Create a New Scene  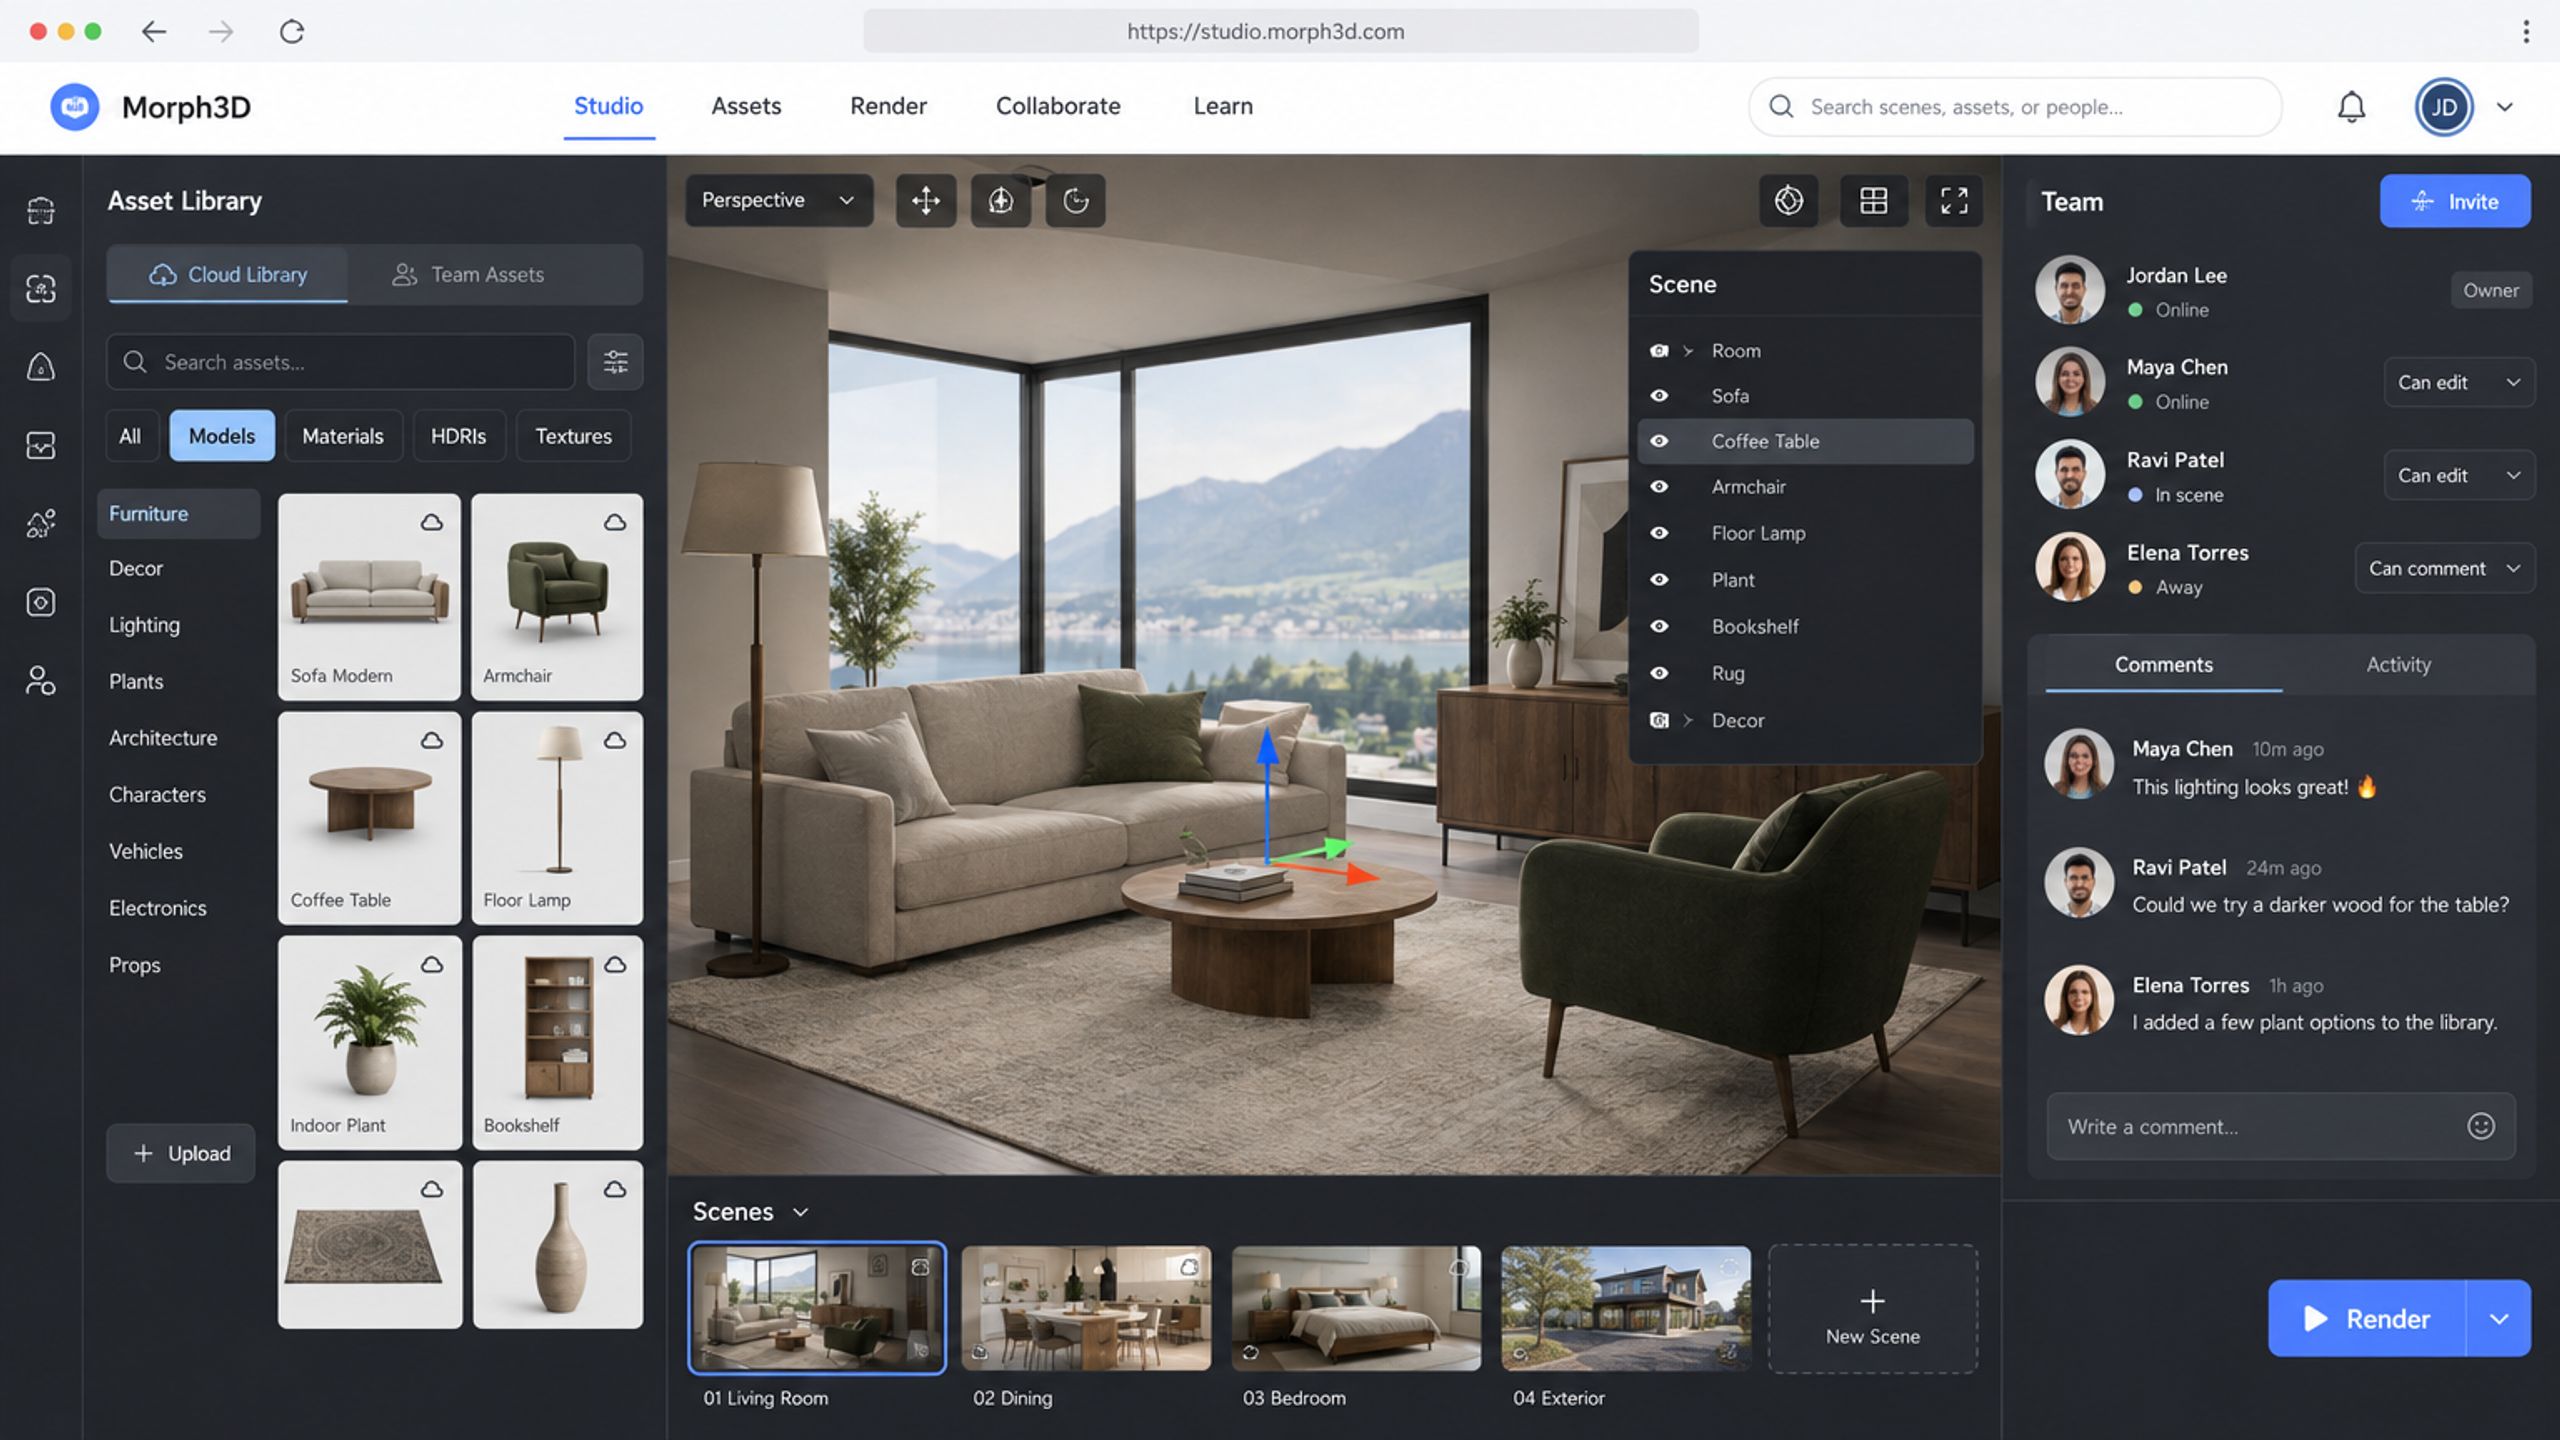pyautogui.click(x=1872, y=1309)
